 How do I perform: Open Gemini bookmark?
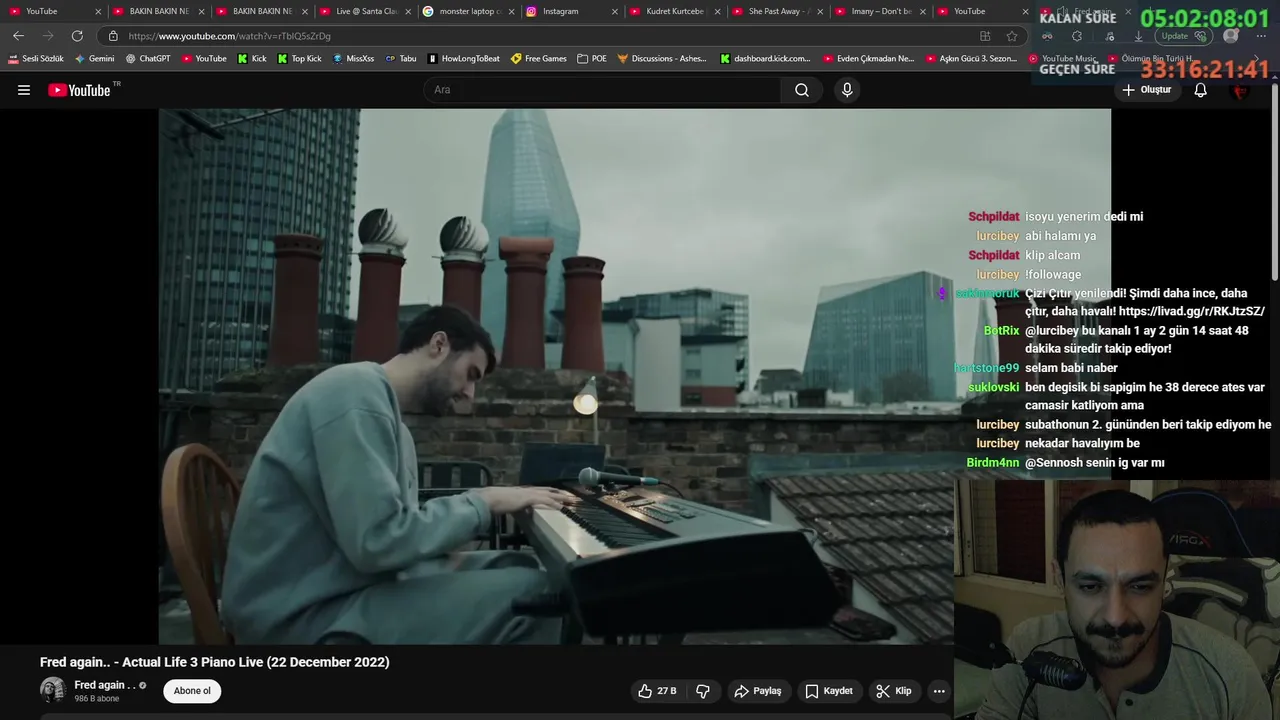pos(95,59)
